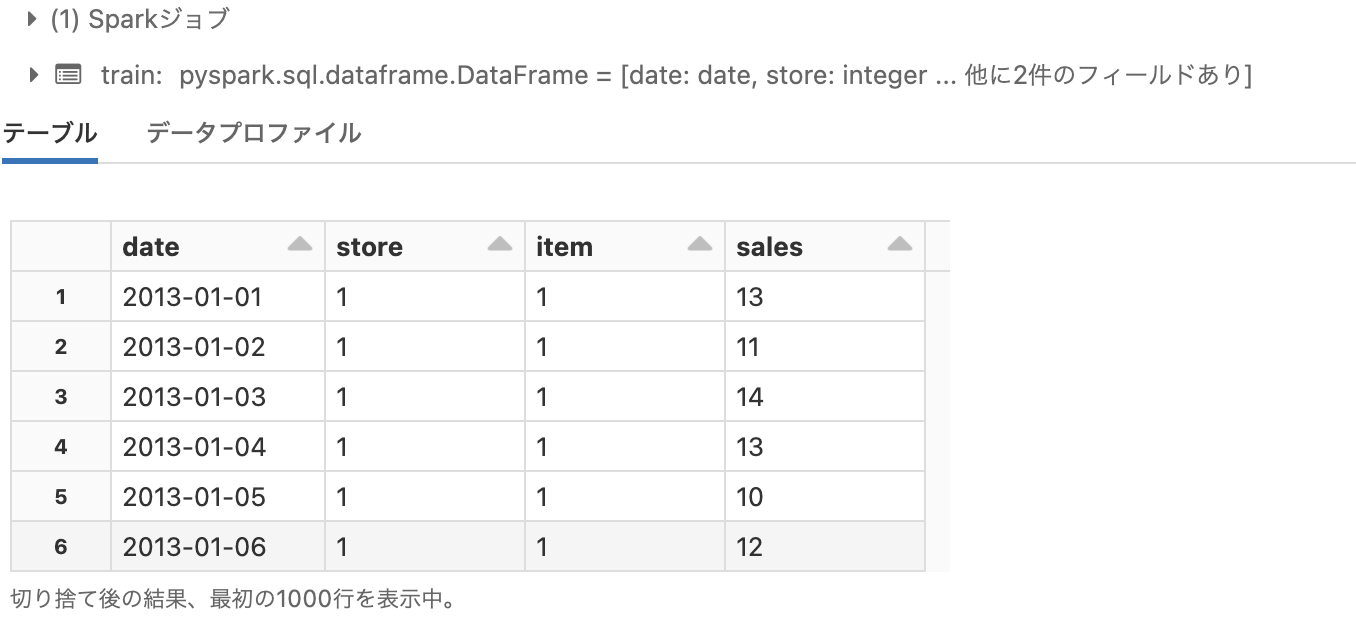Click the sales column header label

coord(769,247)
